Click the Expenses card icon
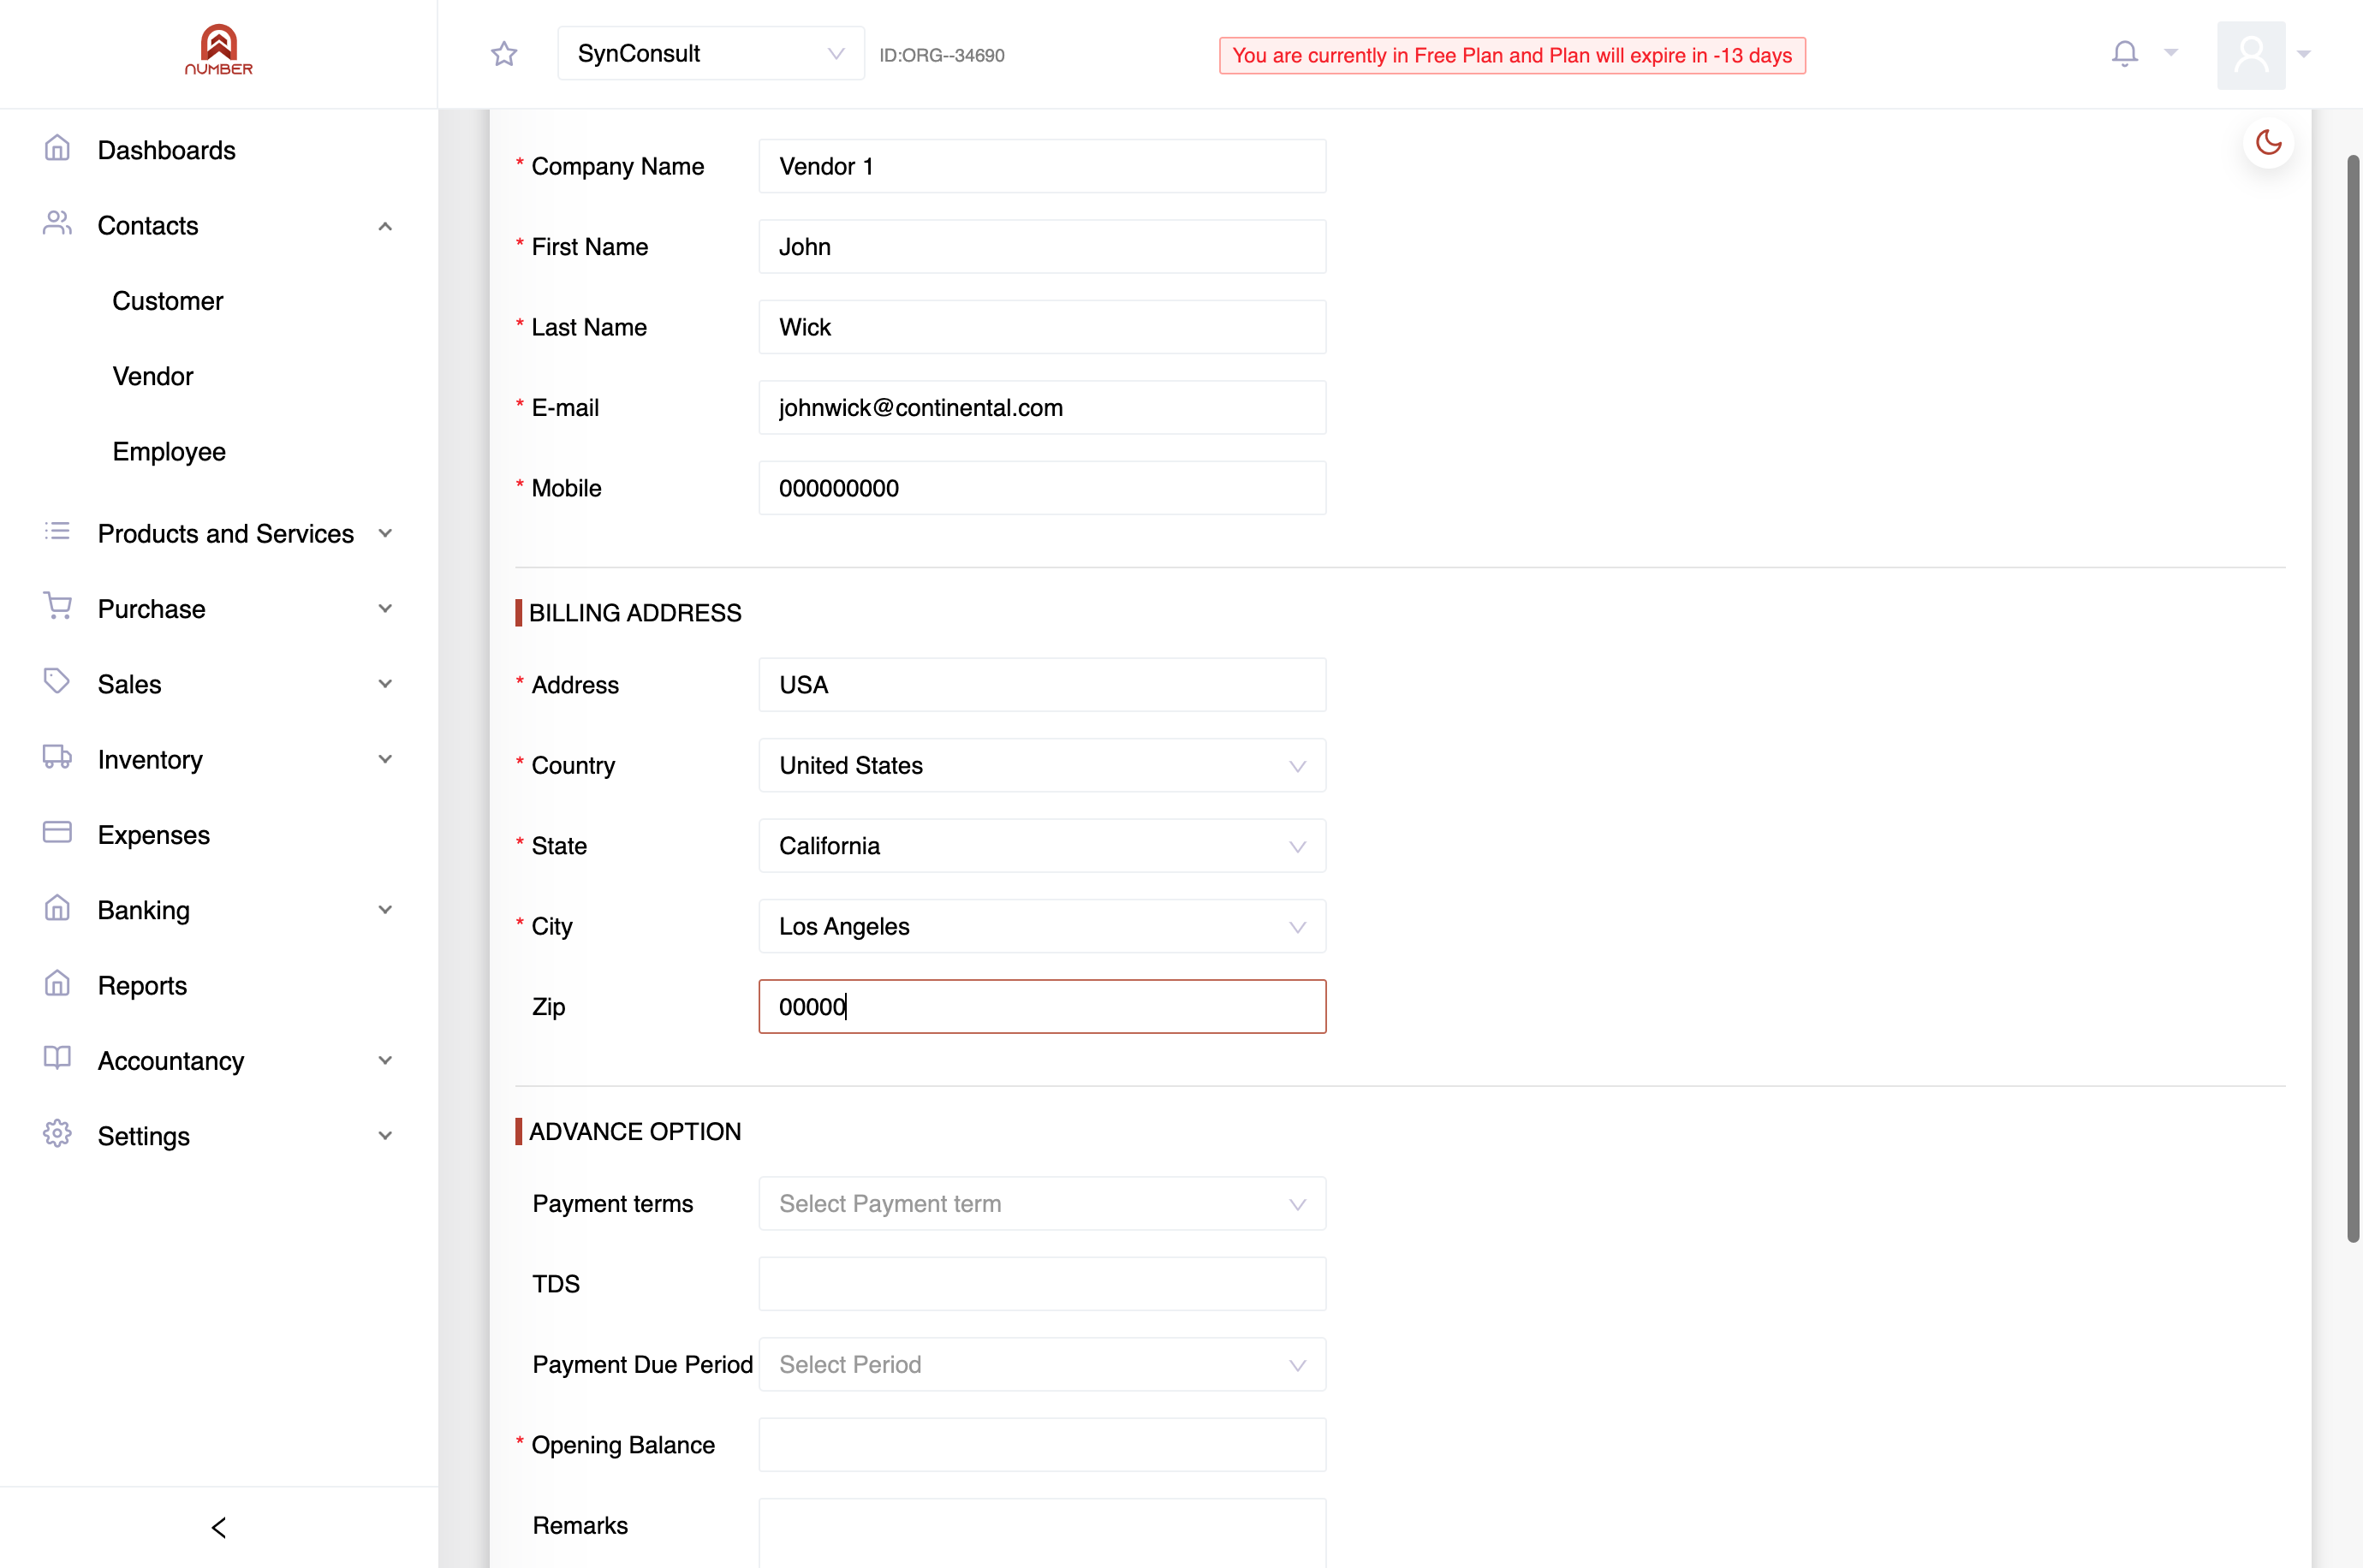 point(57,833)
